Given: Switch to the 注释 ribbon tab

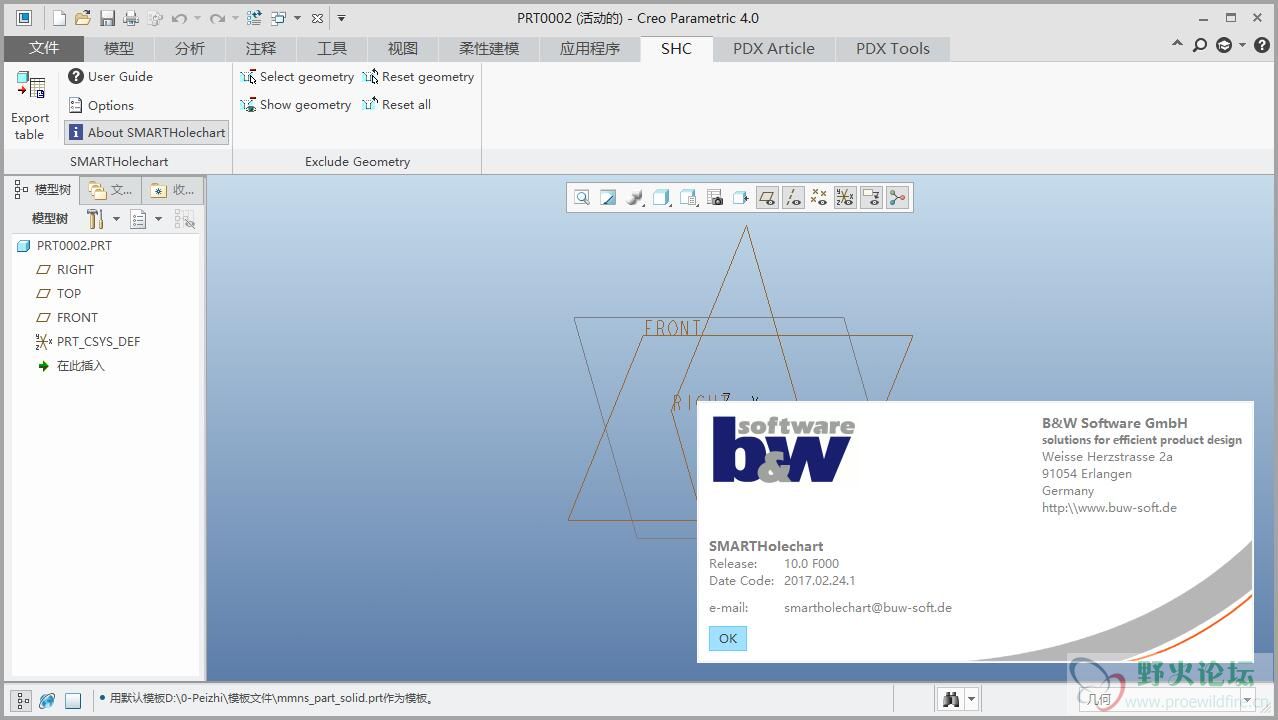Looking at the screenshot, I should coord(260,48).
